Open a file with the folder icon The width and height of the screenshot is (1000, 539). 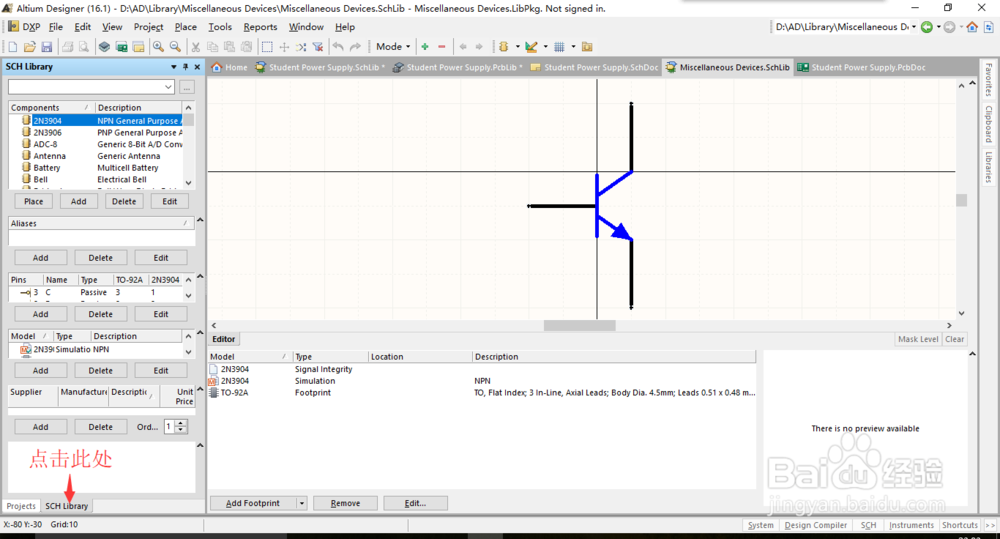coord(29,47)
